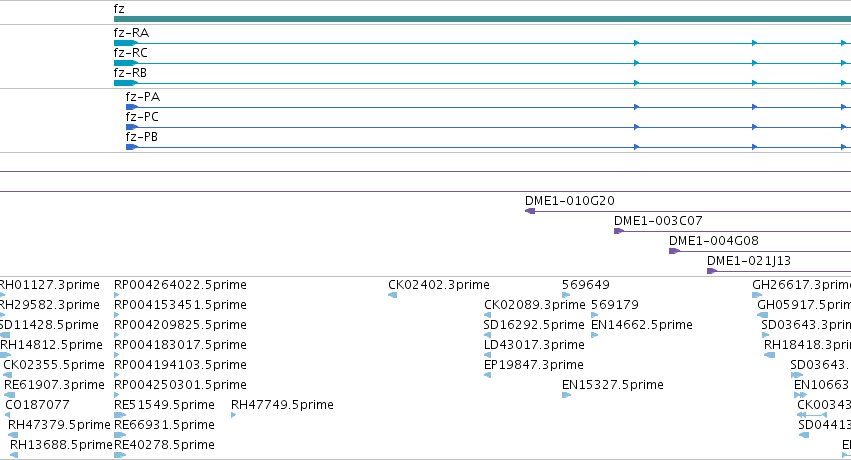Click the fz-RA transcript arrow glyph
851x460 pixels.
(x=125, y=43)
